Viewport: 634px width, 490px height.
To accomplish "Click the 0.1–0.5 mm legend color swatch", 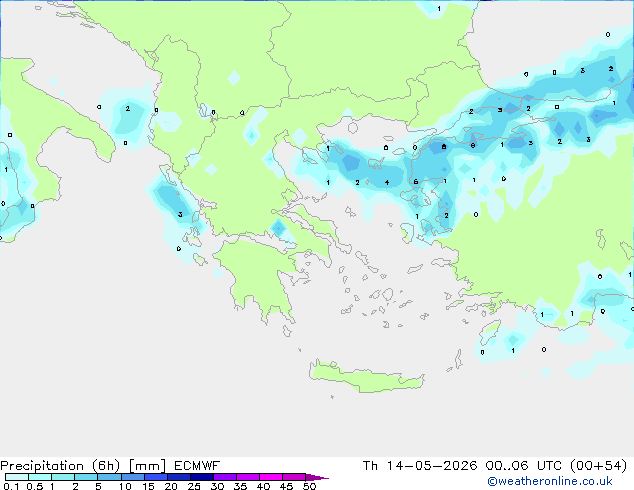I will tap(17, 477).
